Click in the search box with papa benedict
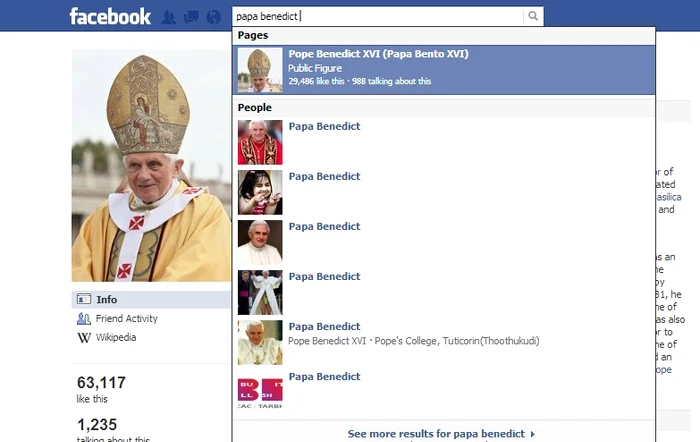This screenshot has height=442, width=700. pyautogui.click(x=378, y=16)
